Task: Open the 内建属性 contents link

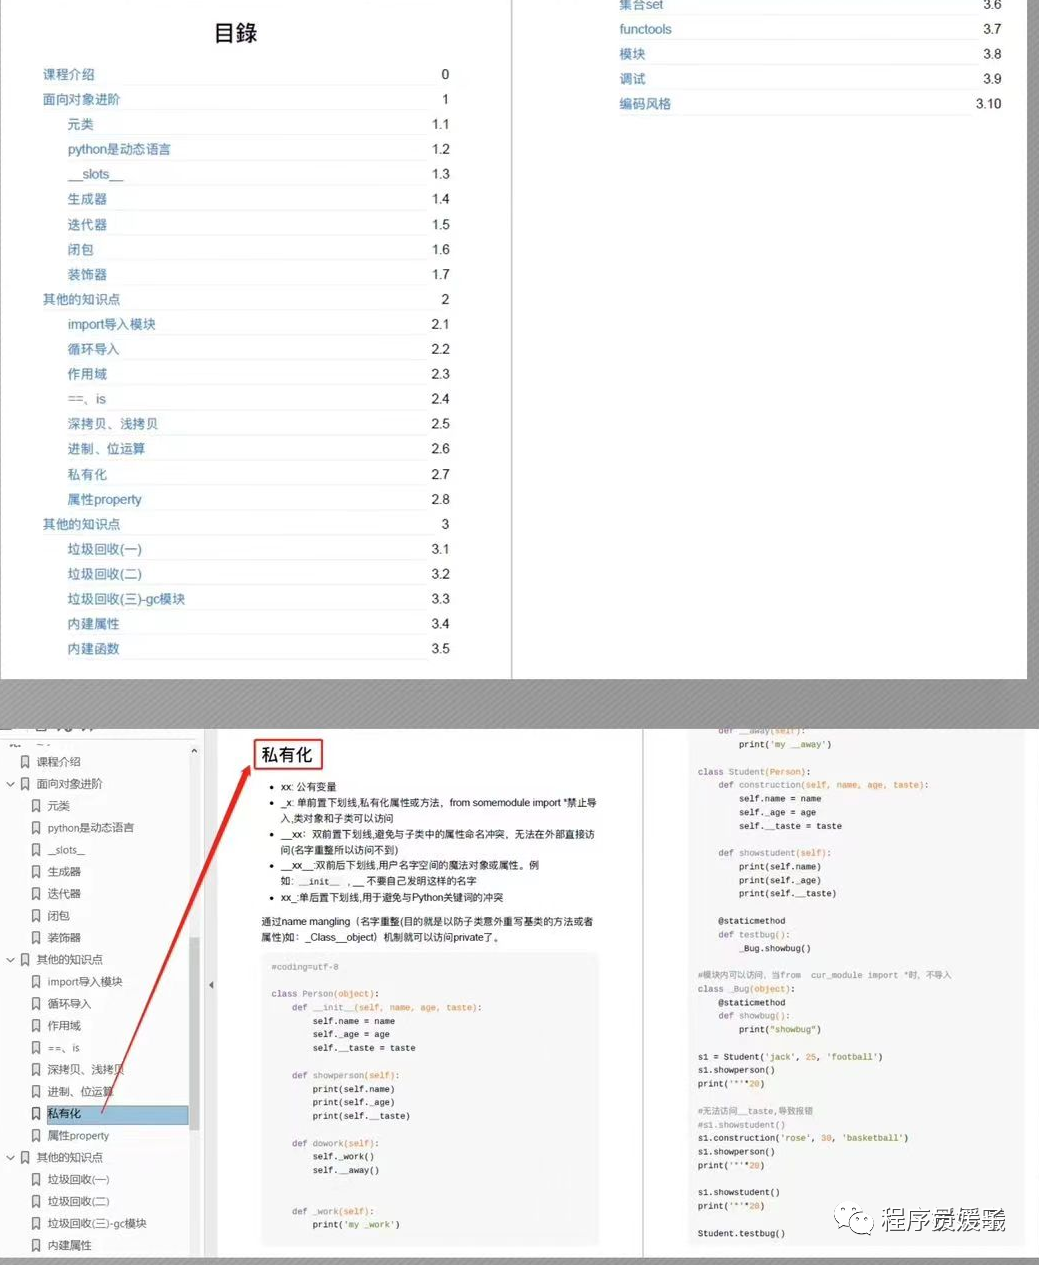Action: click(93, 624)
